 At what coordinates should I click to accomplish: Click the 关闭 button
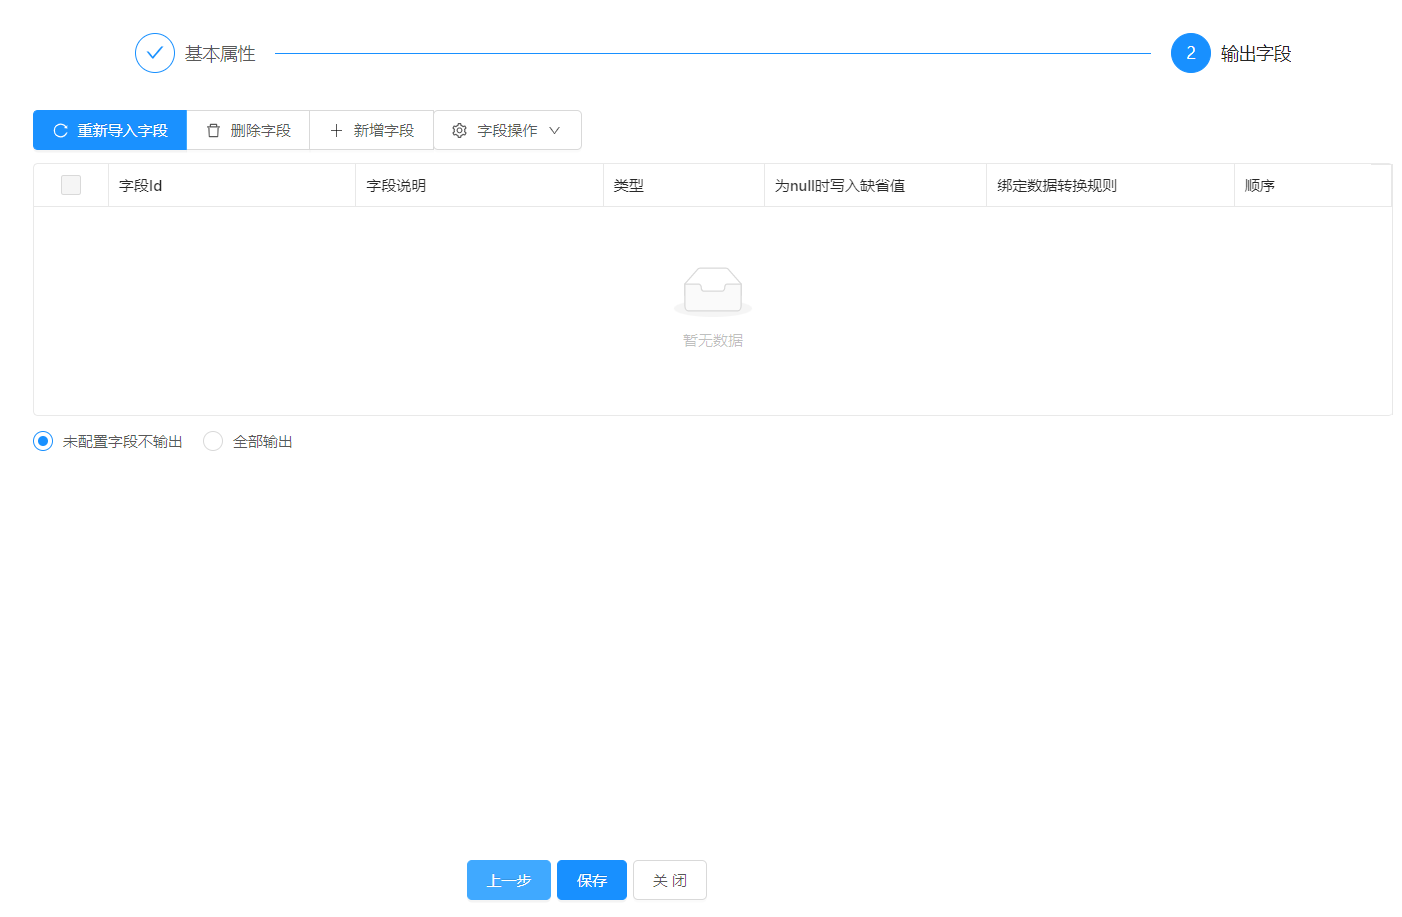pos(669,880)
